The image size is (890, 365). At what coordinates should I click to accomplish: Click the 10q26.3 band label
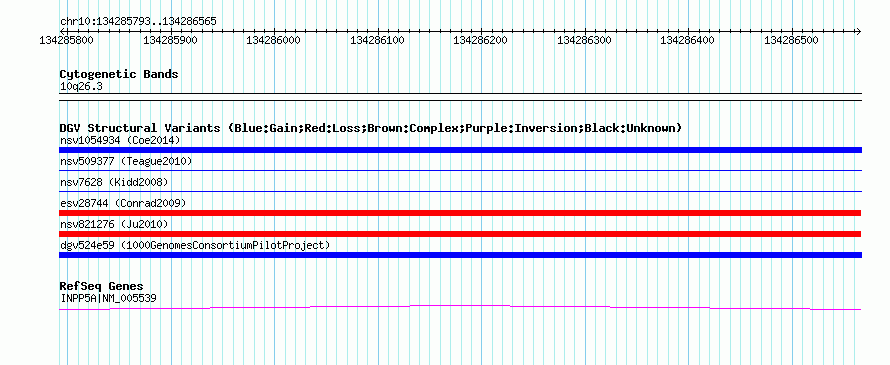coord(81,87)
